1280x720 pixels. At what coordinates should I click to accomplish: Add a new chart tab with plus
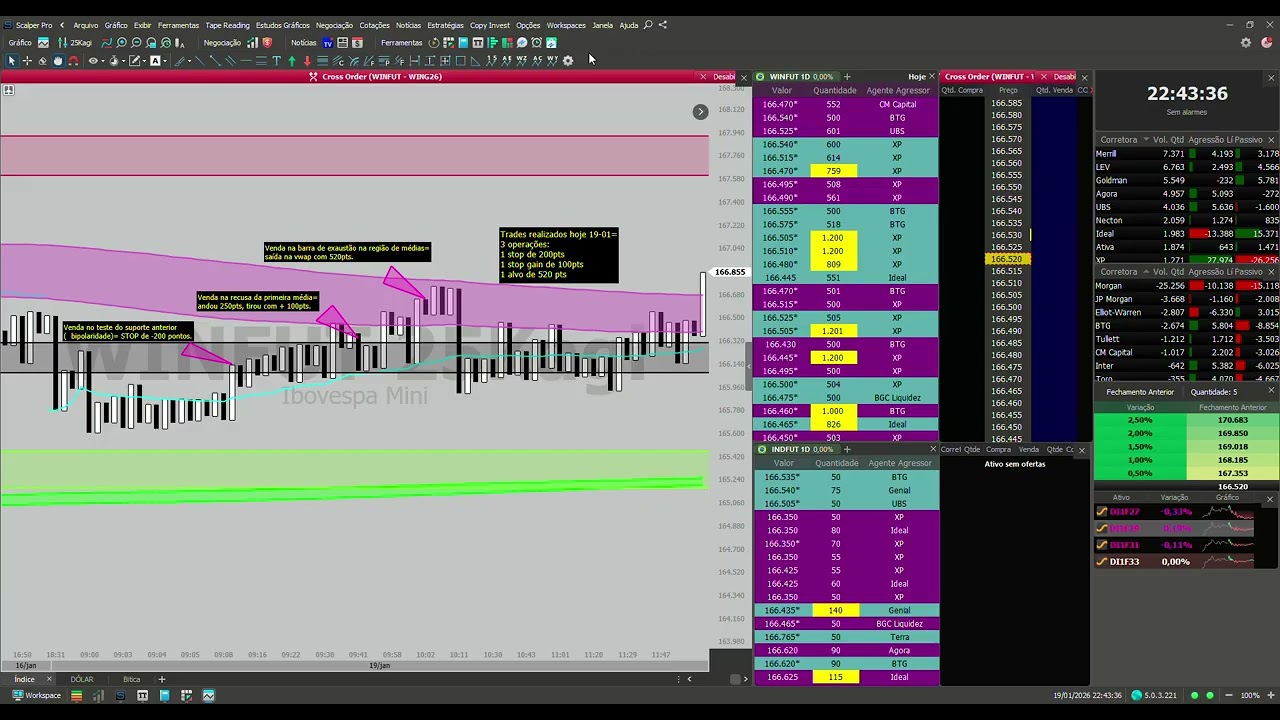click(x=161, y=679)
